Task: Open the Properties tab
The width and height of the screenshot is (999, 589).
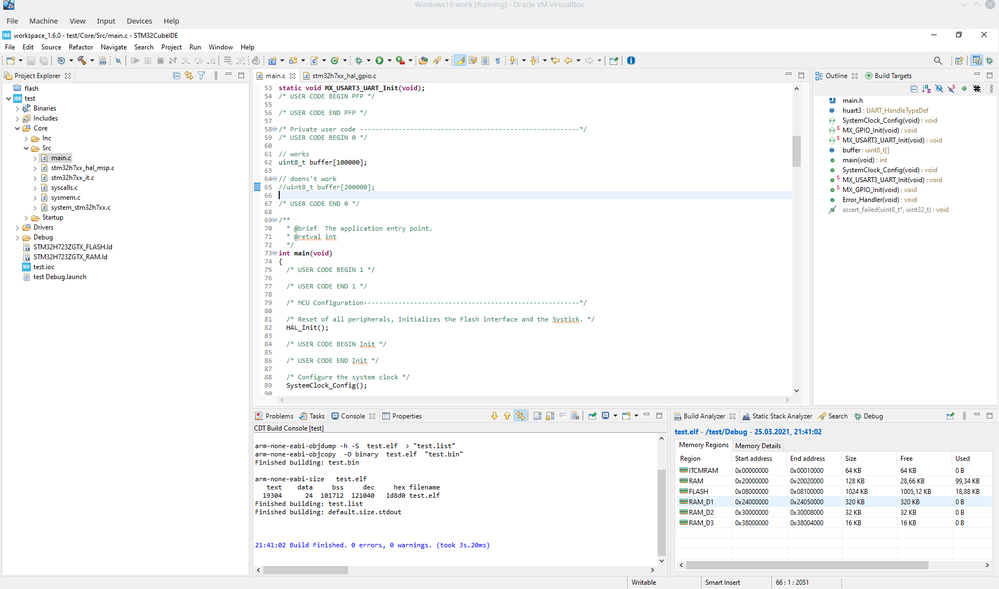Action: (401, 416)
